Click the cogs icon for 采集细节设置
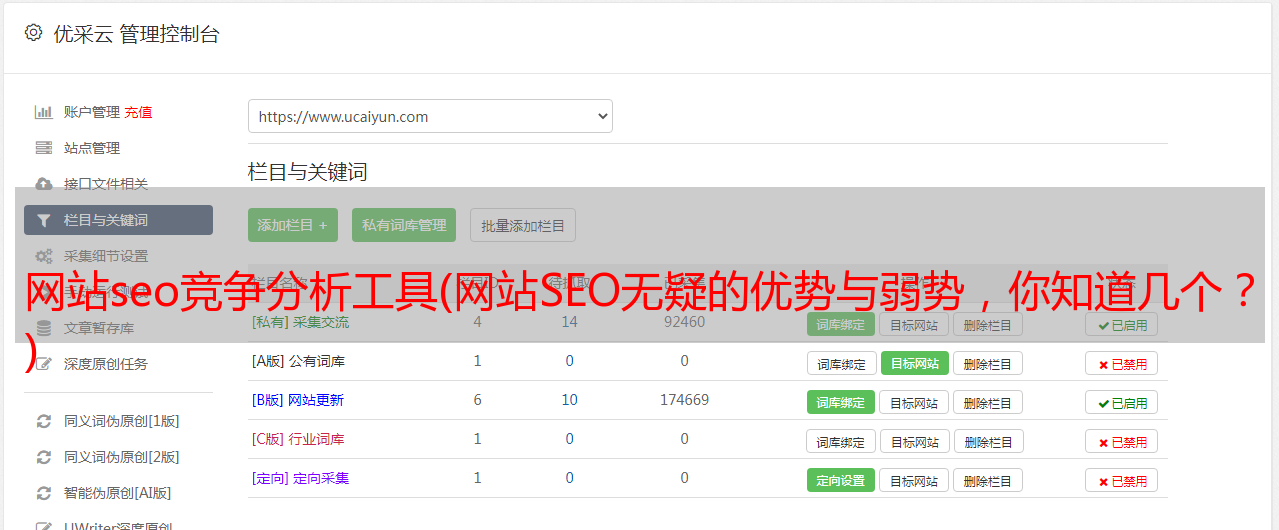This screenshot has height=530, width=1279. (44, 256)
